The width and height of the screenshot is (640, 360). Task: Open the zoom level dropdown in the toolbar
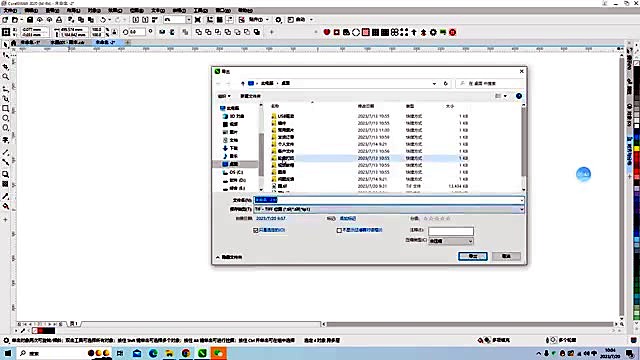[x=189, y=20]
